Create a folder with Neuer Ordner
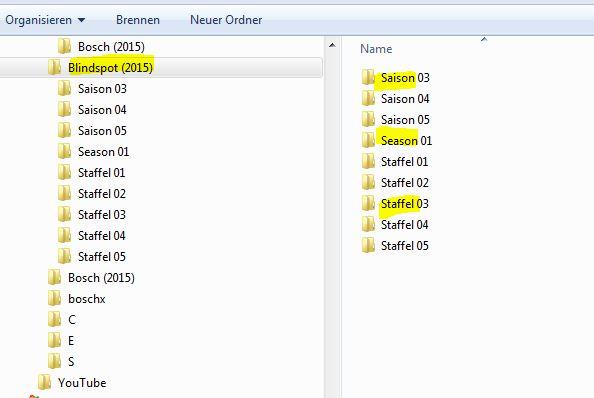The width and height of the screenshot is (594, 398). pyautogui.click(x=226, y=20)
